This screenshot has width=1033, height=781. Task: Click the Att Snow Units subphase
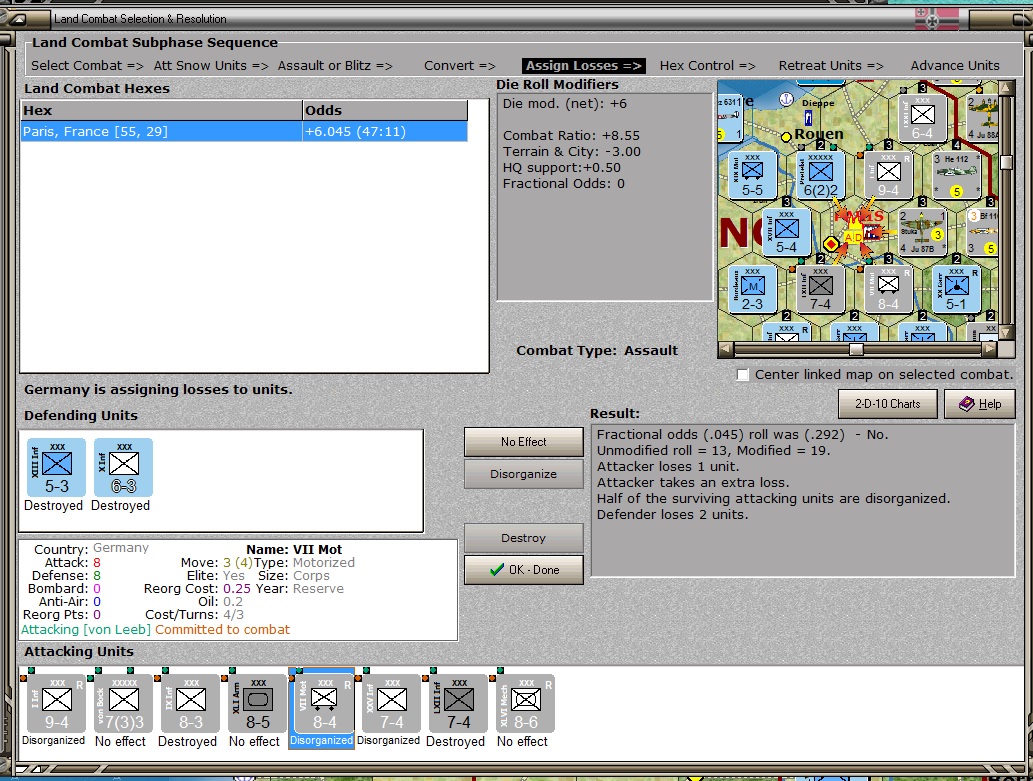211,66
